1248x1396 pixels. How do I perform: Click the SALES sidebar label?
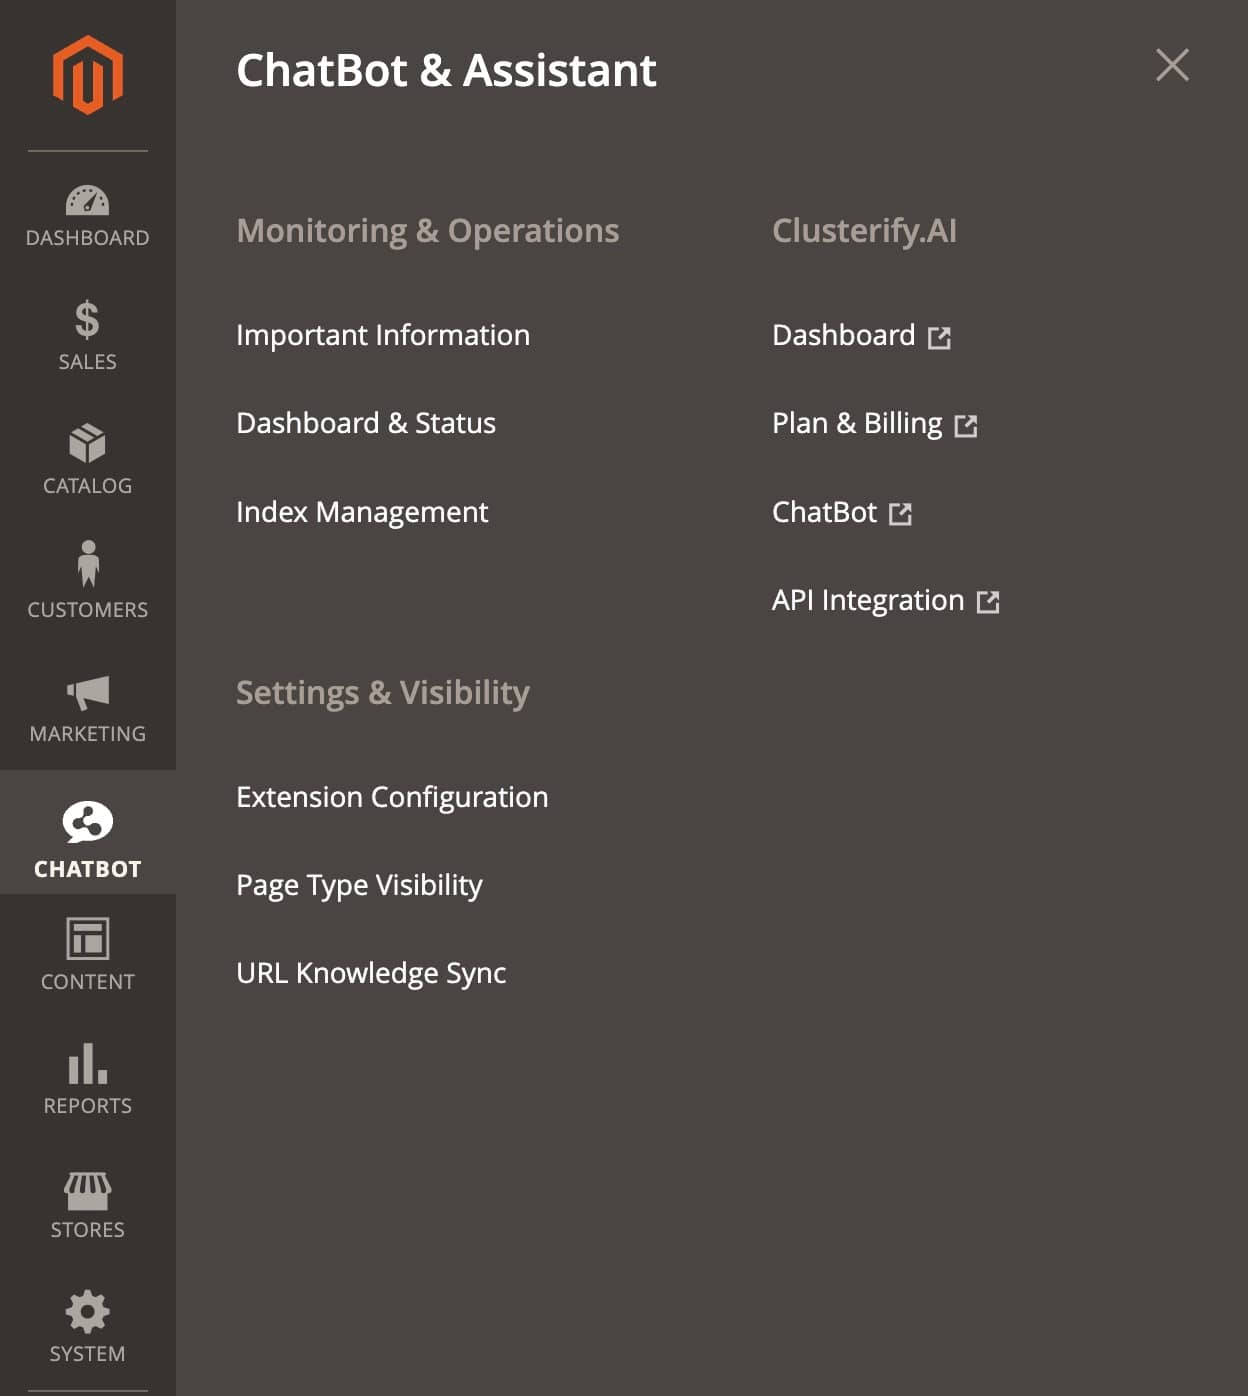pyautogui.click(x=88, y=362)
